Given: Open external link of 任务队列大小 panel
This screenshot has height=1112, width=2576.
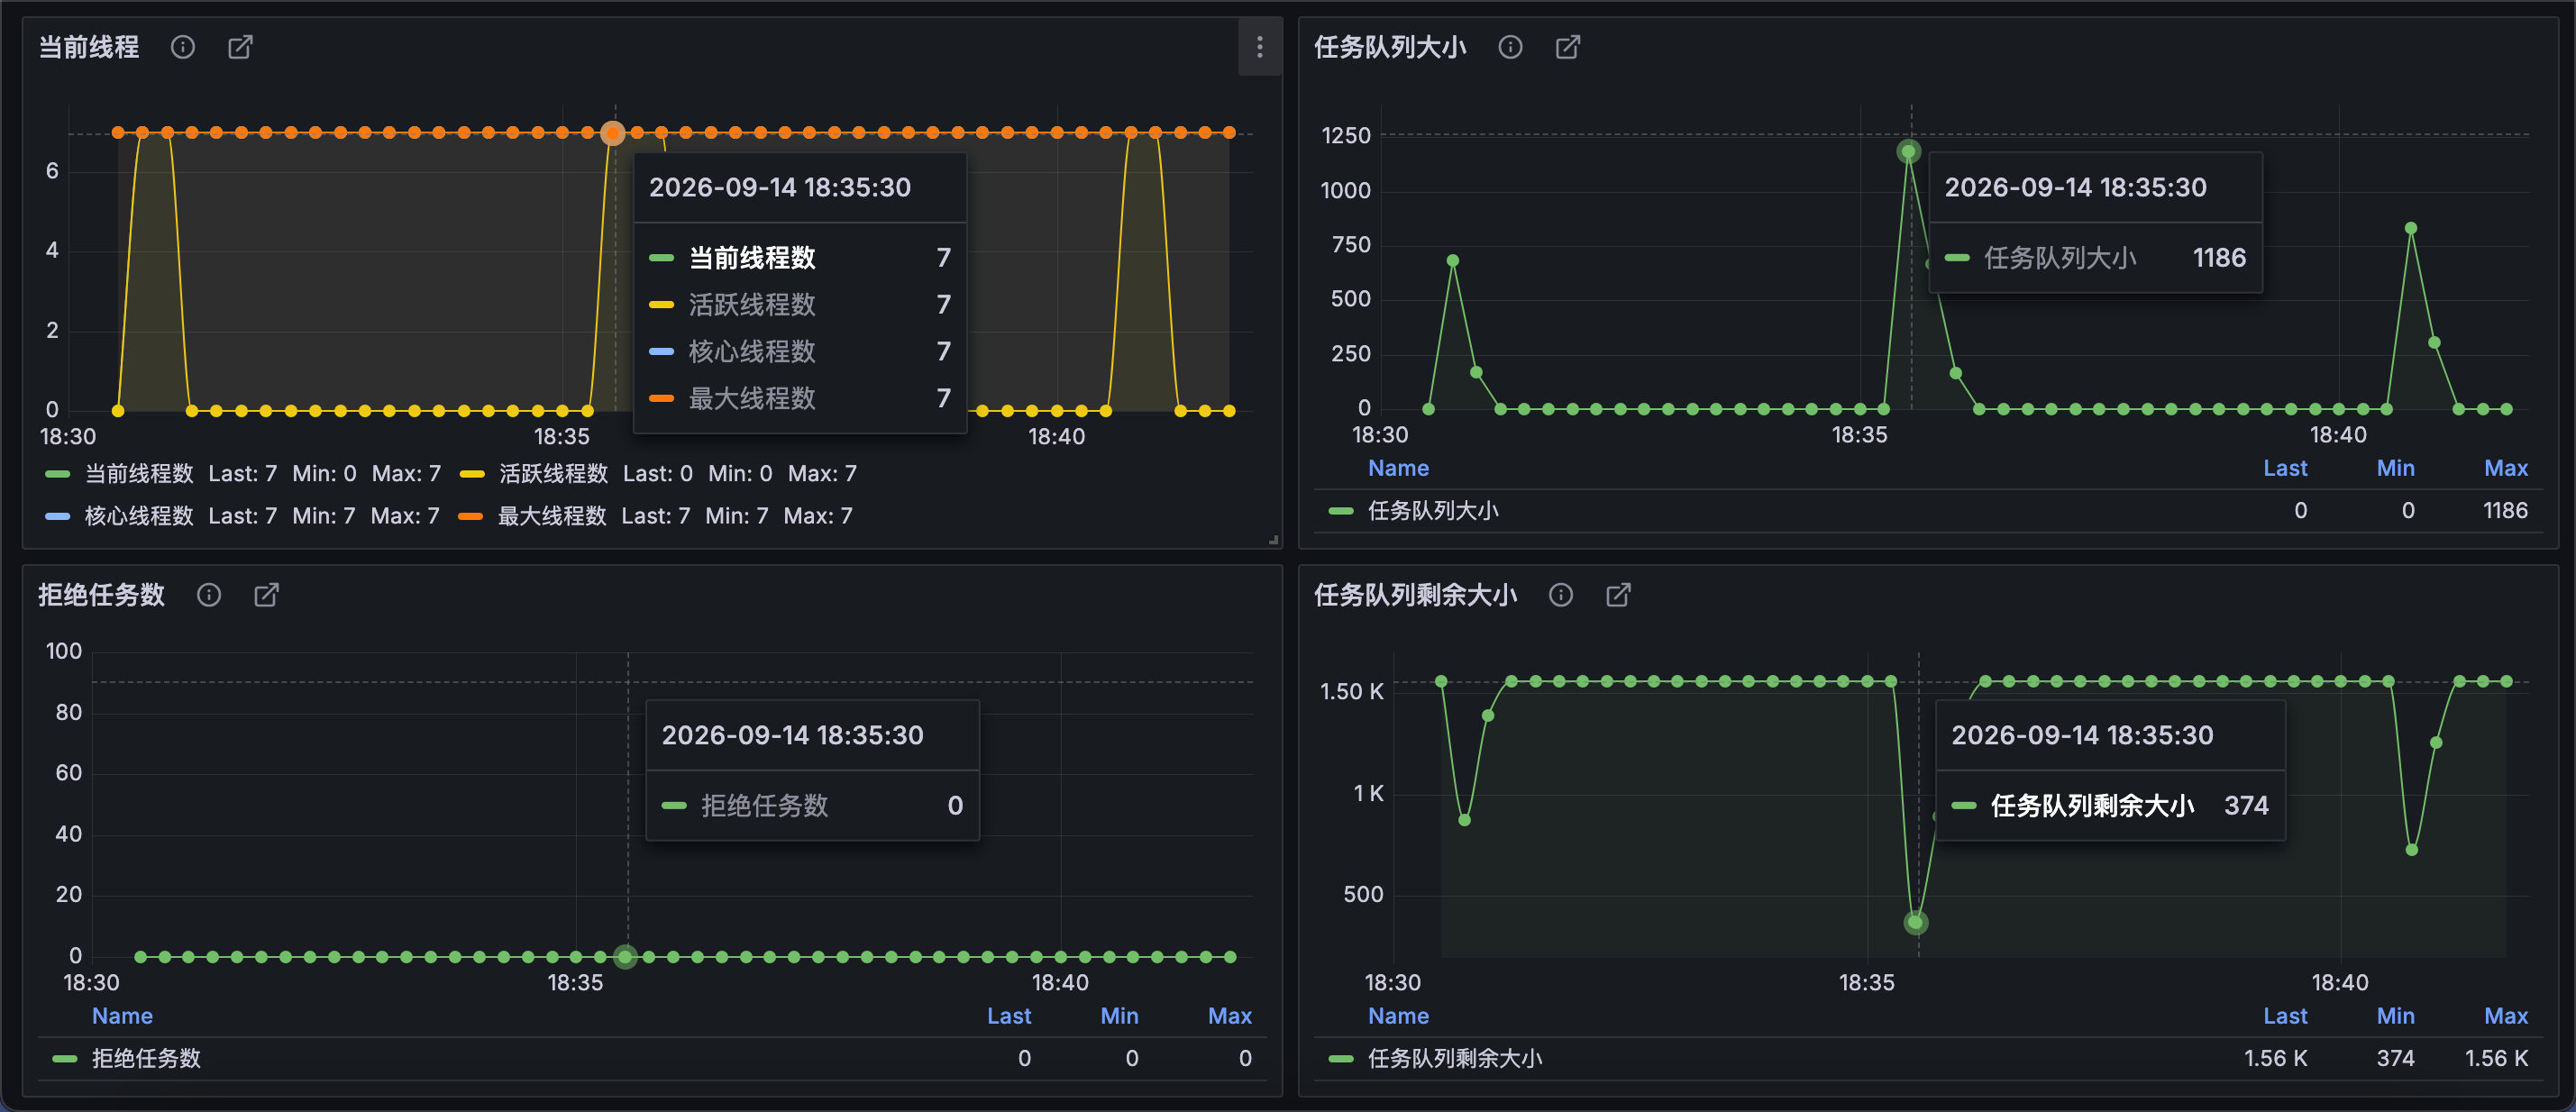Looking at the screenshot, I should pos(1568,47).
